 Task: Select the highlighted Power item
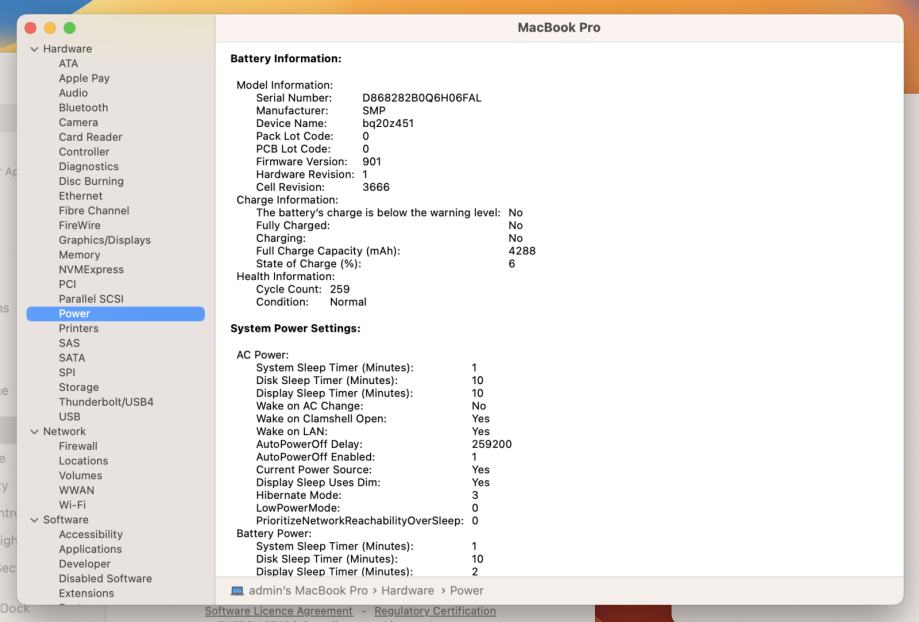click(x=115, y=314)
